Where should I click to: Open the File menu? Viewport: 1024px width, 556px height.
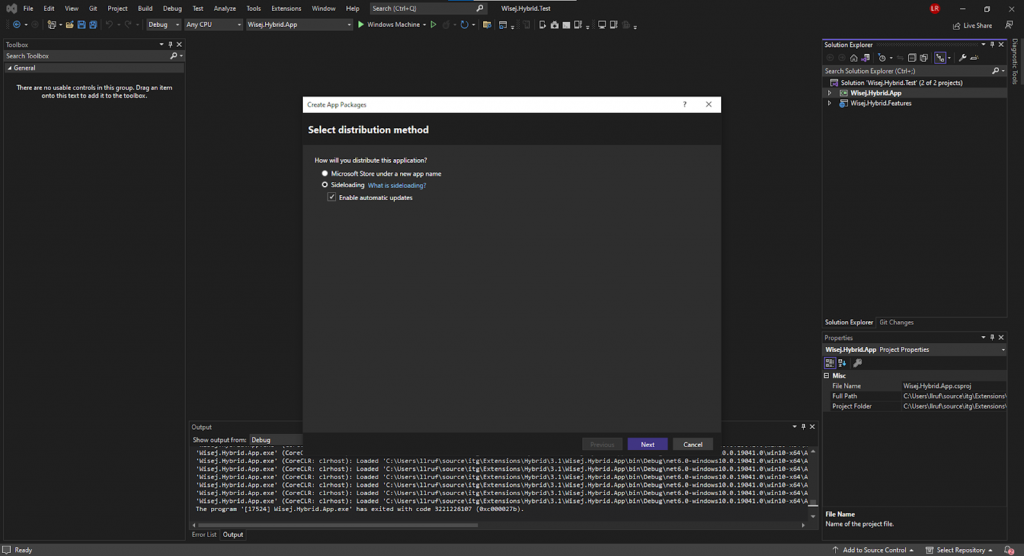point(28,8)
